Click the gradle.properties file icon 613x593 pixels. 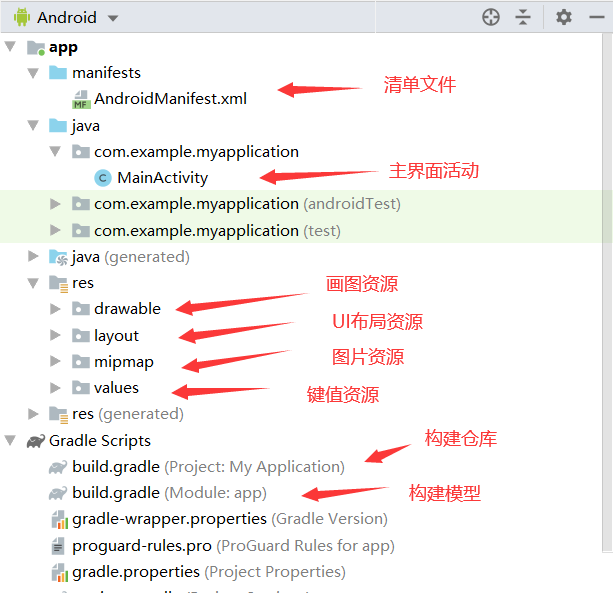point(60,573)
